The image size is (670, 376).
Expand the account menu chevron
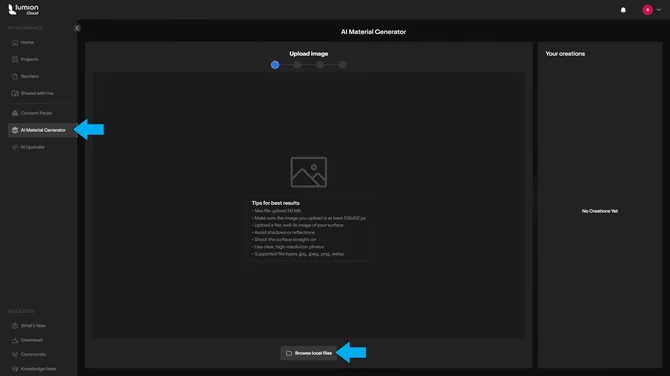pos(658,10)
